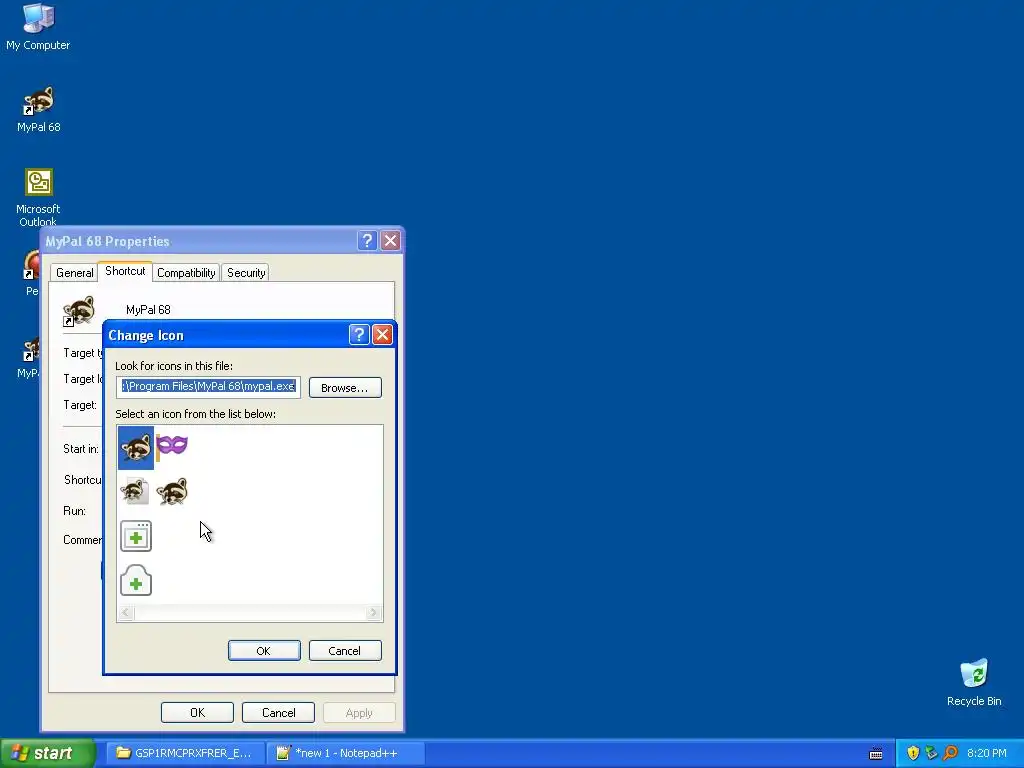Image resolution: width=1024 pixels, height=768 pixels.
Task: Click OK in Change Icon dialog
Action: pyautogui.click(x=264, y=650)
